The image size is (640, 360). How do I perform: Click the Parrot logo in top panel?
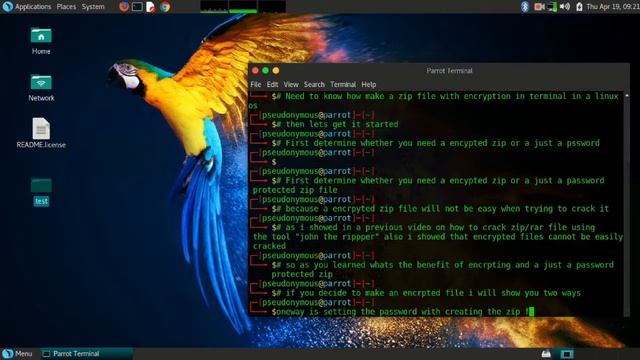tap(7, 7)
